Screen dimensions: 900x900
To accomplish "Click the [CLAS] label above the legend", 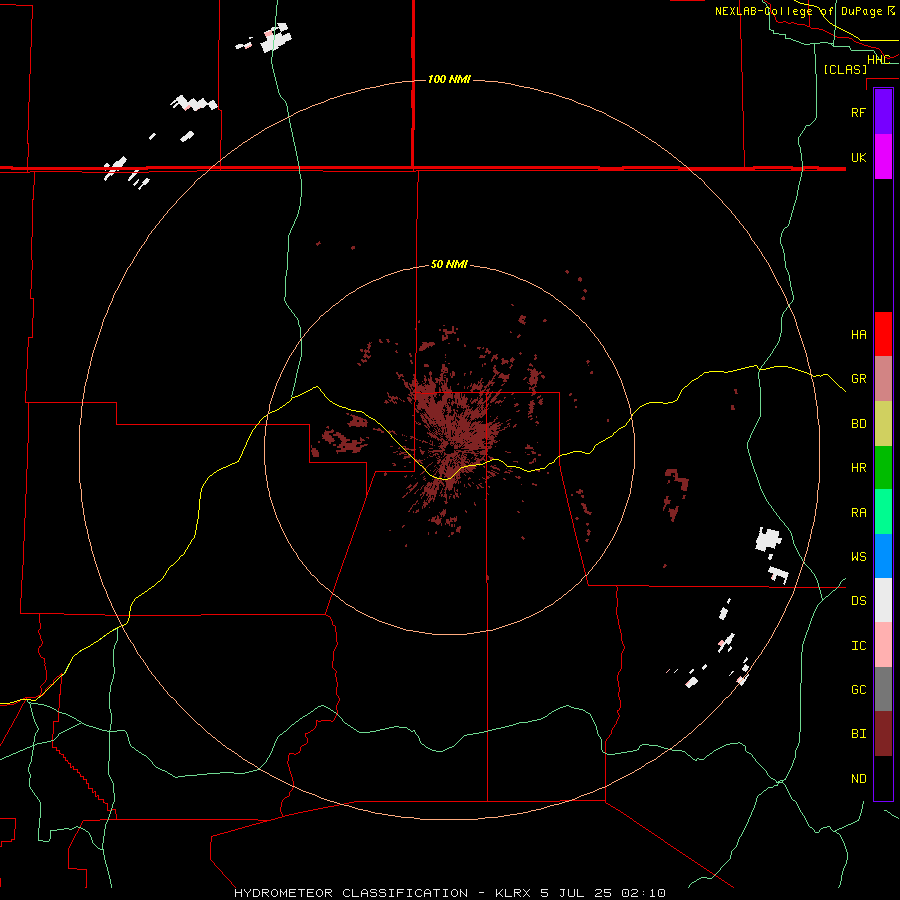I will 845,69.
